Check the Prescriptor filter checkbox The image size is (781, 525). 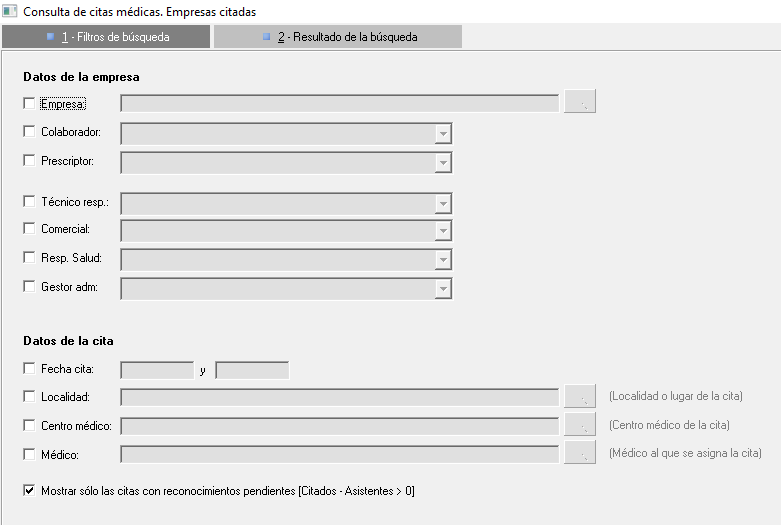(28, 160)
